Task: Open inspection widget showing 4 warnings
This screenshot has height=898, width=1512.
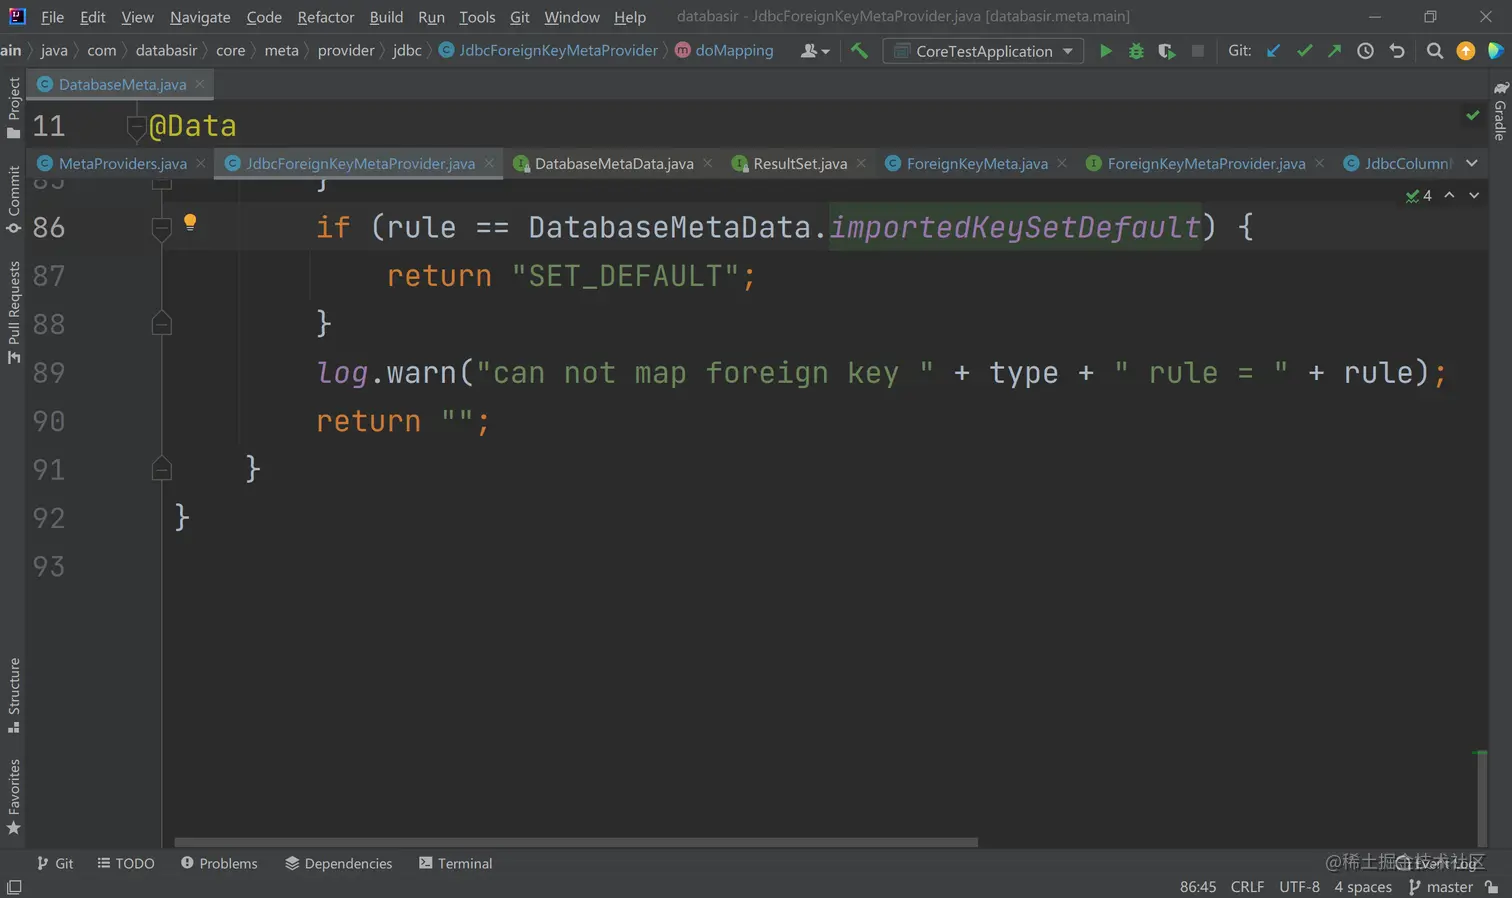Action: click(1418, 196)
